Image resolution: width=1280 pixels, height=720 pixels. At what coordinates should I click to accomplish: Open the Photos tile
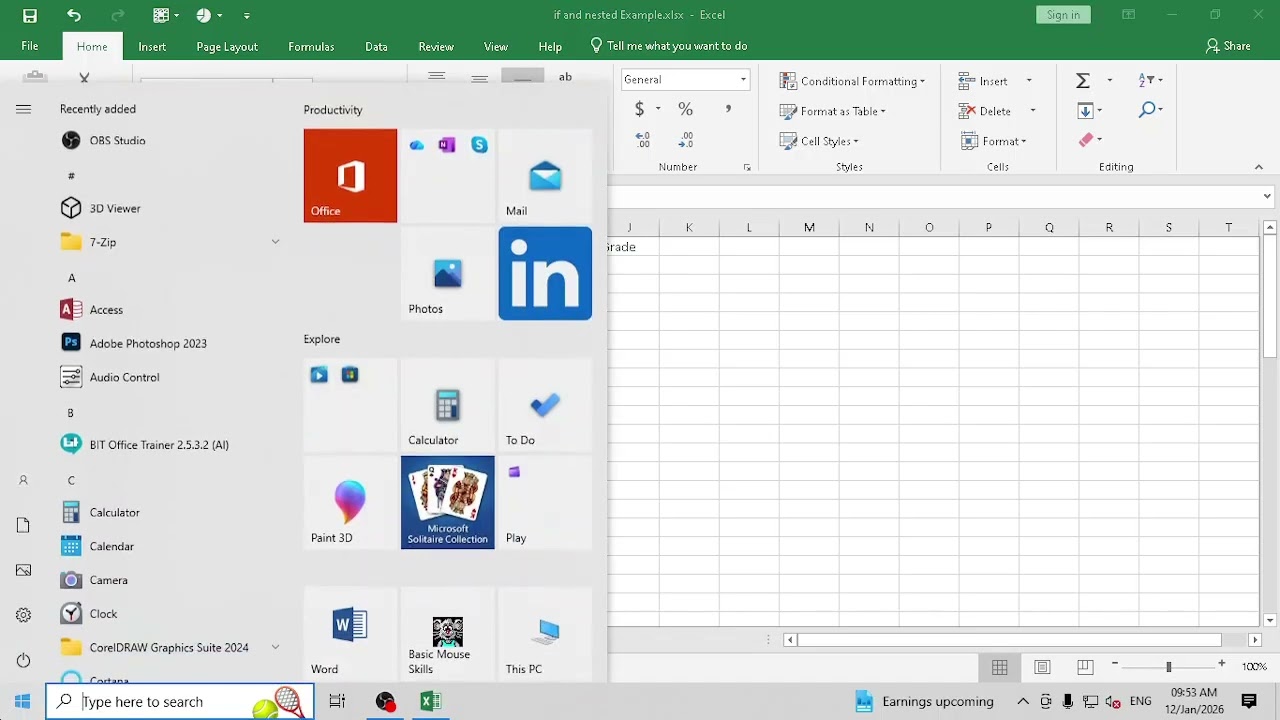(447, 274)
